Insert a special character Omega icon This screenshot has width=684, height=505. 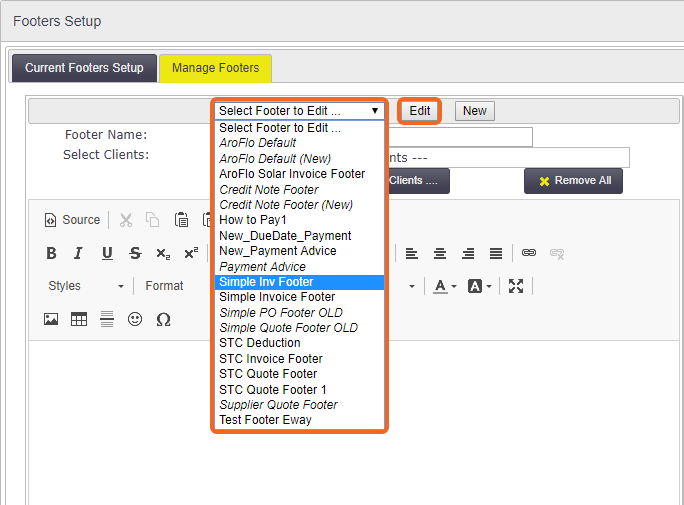(x=163, y=319)
